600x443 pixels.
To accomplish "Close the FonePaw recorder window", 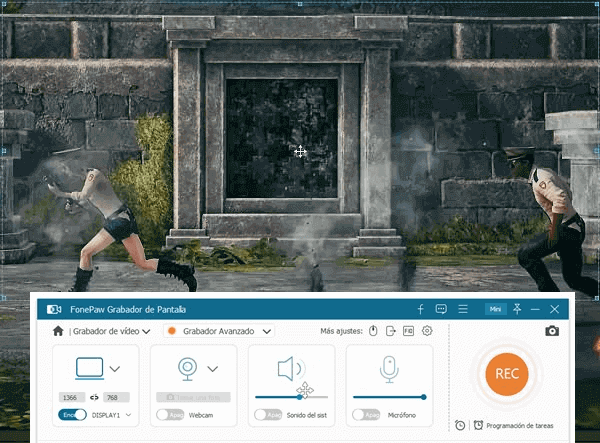I will tap(554, 309).
